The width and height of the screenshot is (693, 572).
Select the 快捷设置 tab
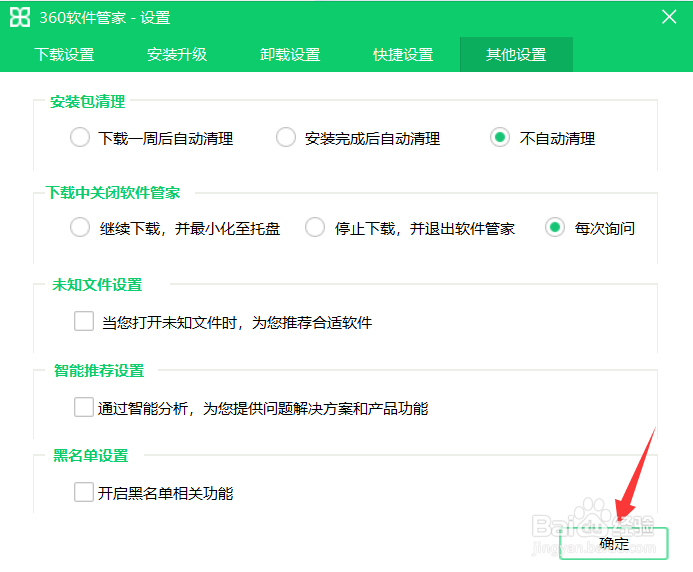[x=403, y=54]
